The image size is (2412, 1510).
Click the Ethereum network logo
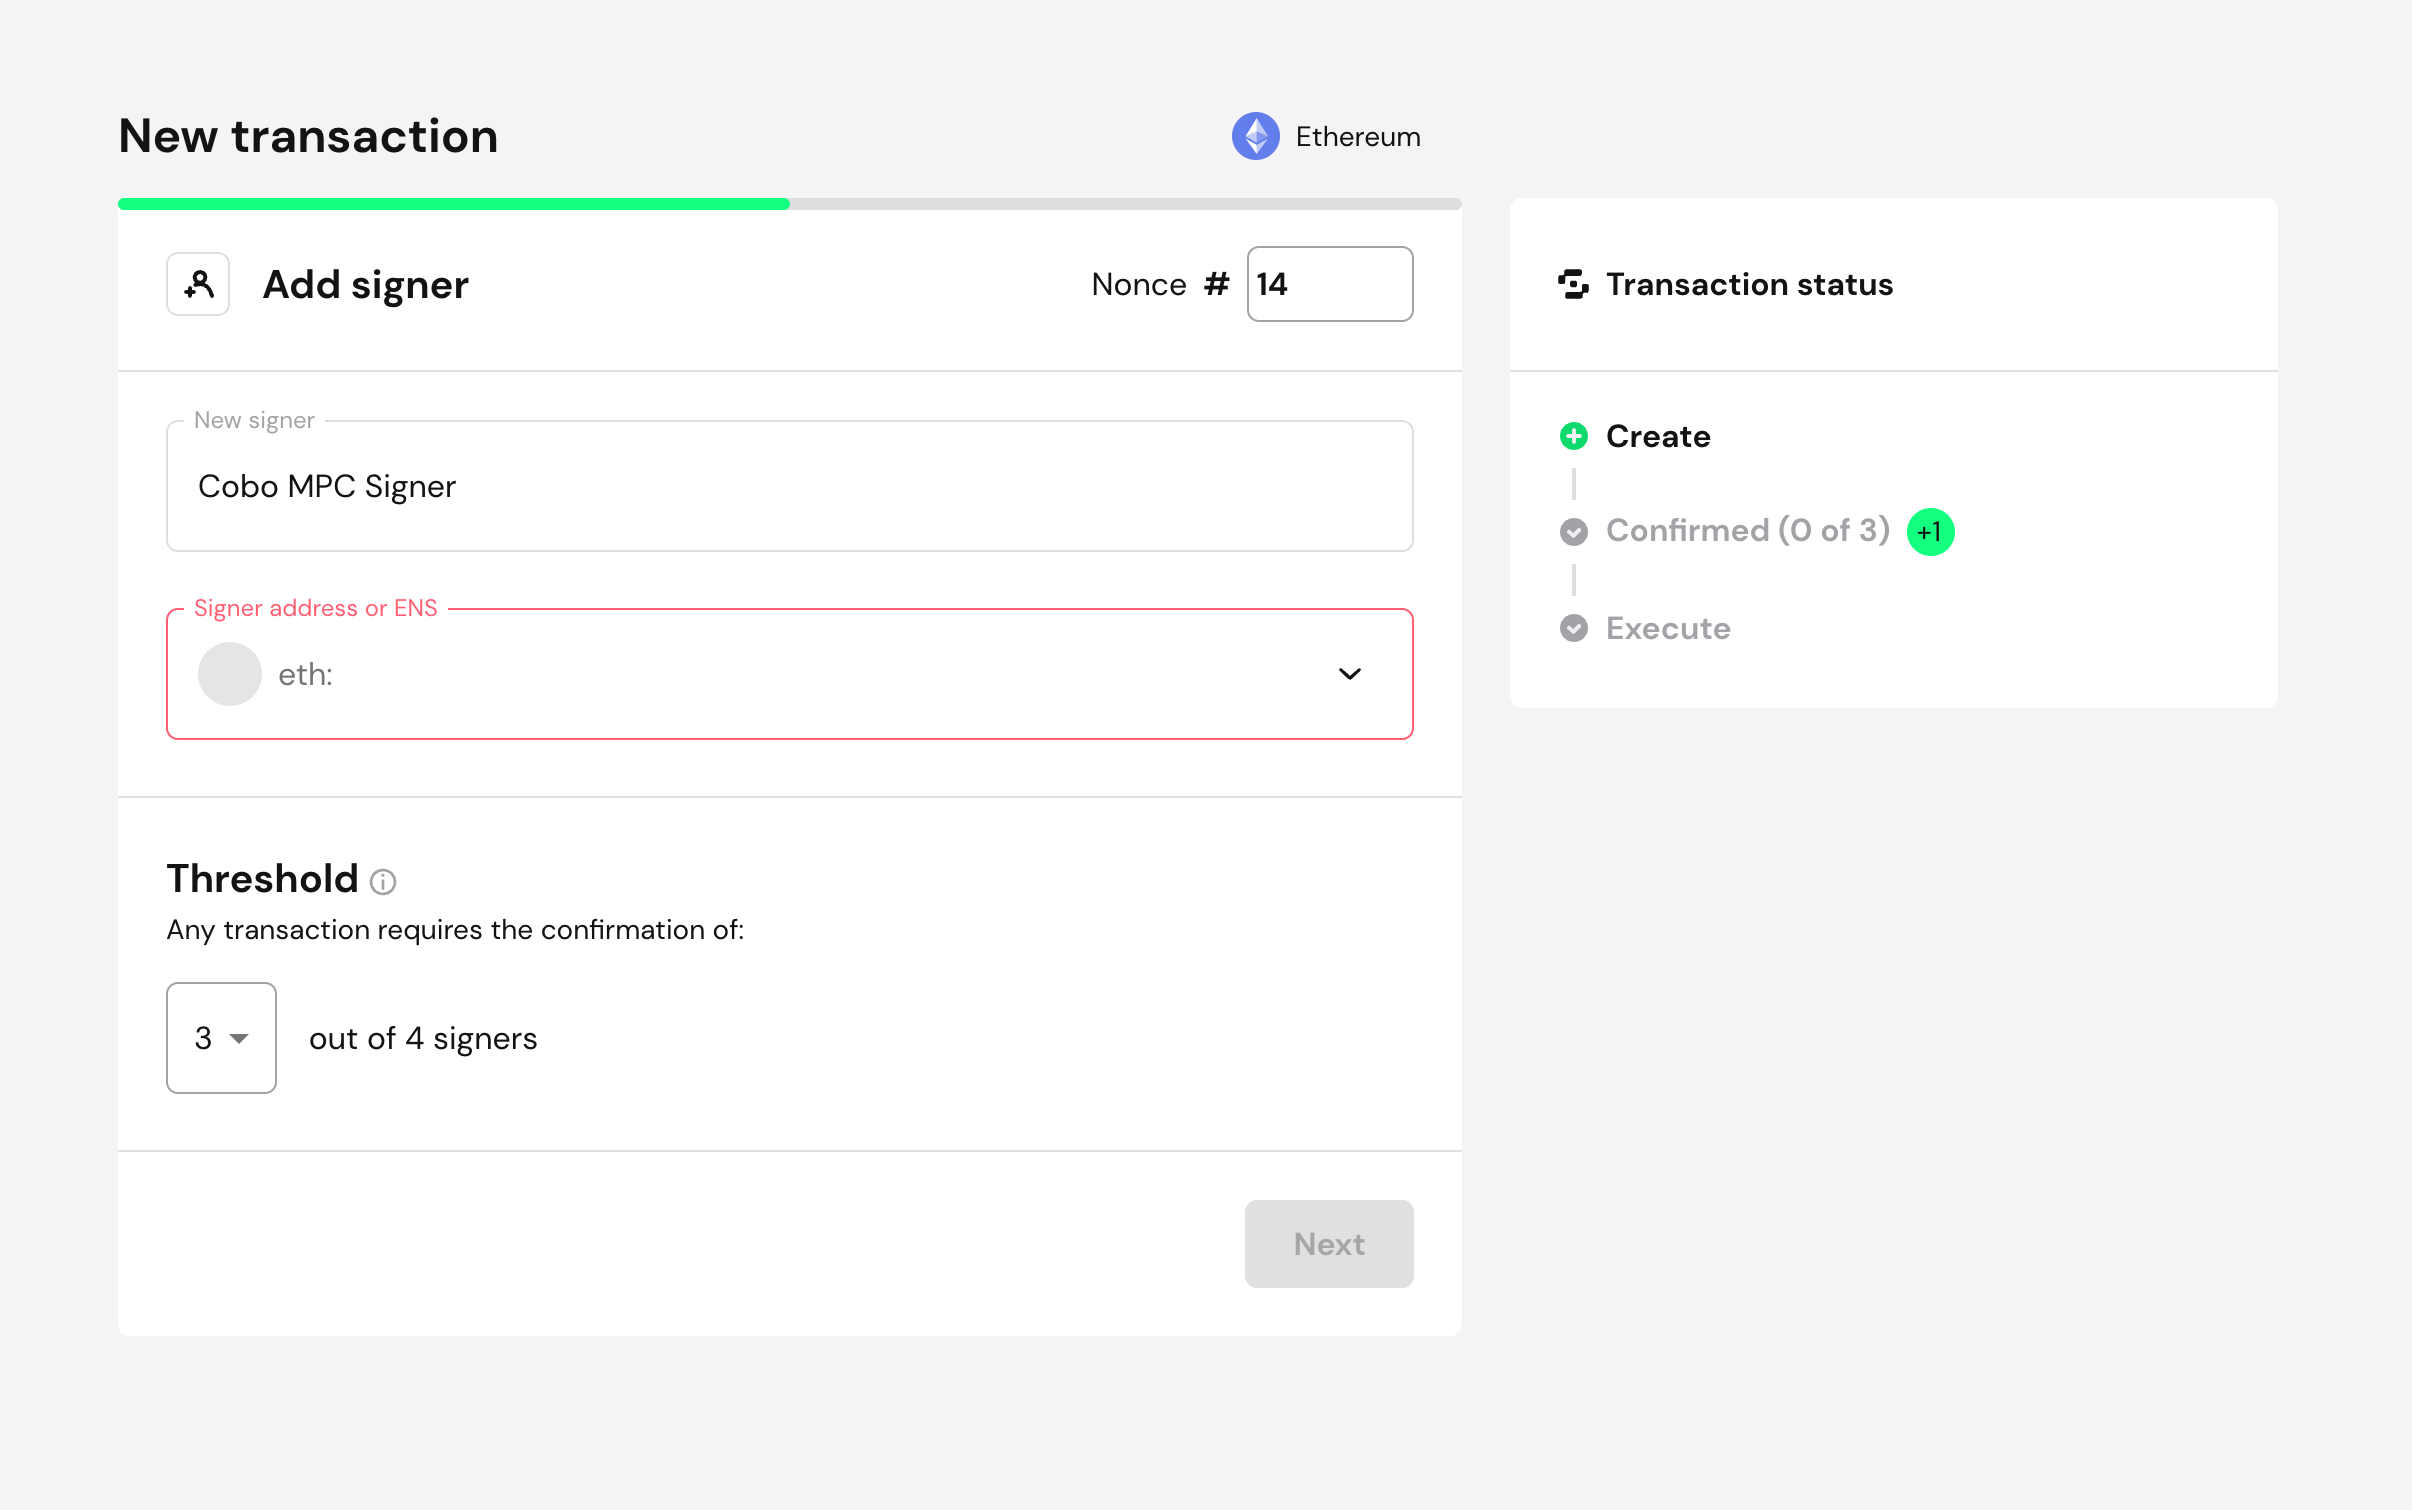1255,136
